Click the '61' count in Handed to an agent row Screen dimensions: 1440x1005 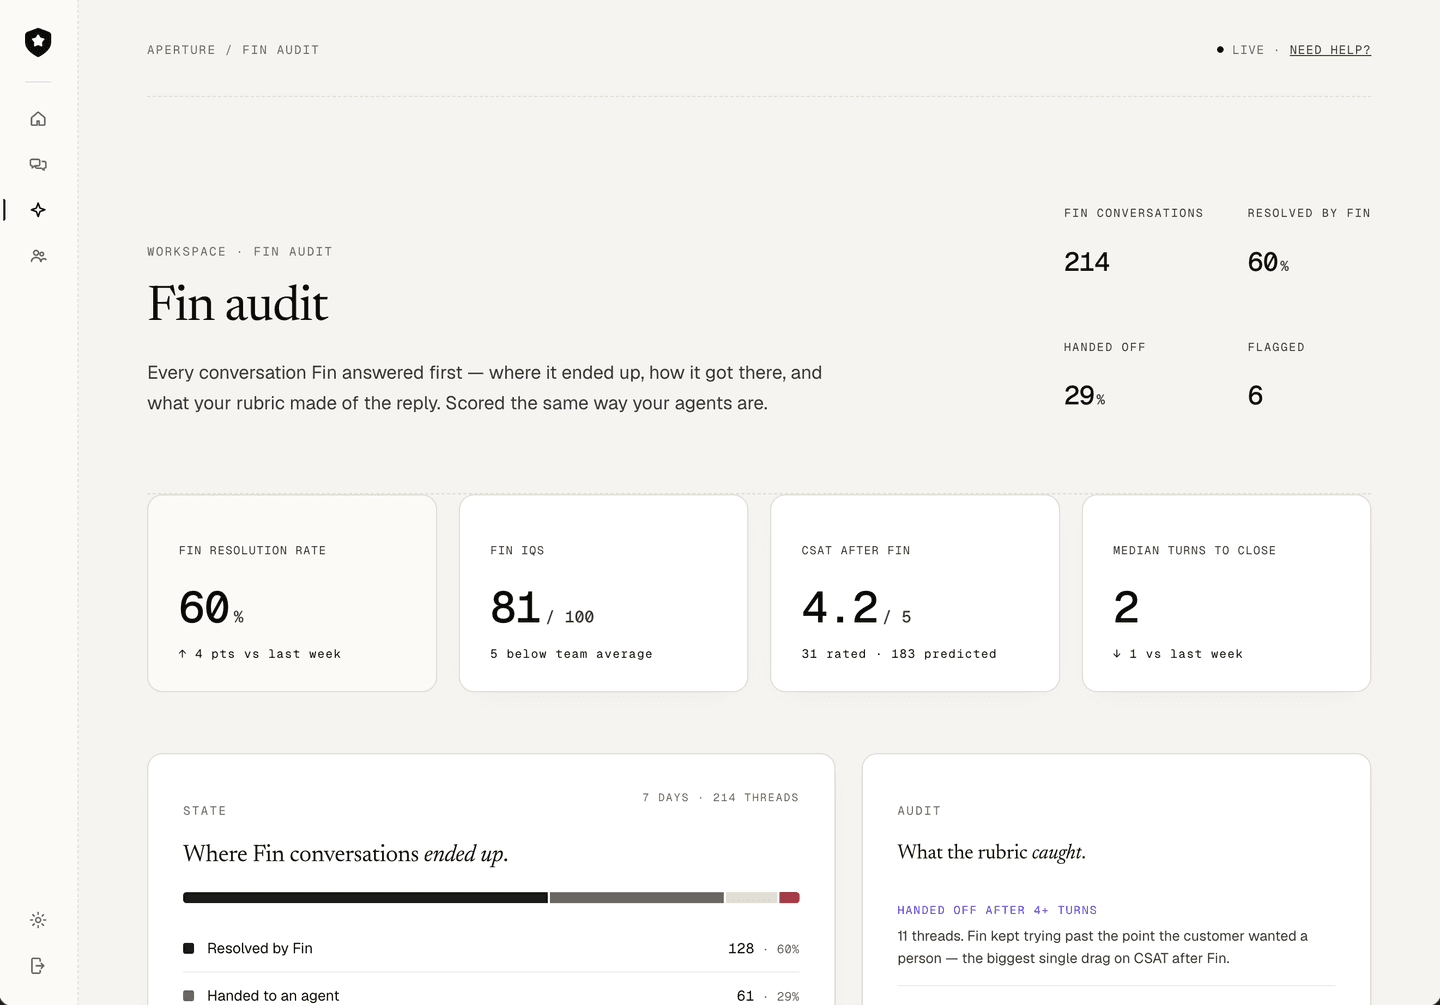(745, 996)
